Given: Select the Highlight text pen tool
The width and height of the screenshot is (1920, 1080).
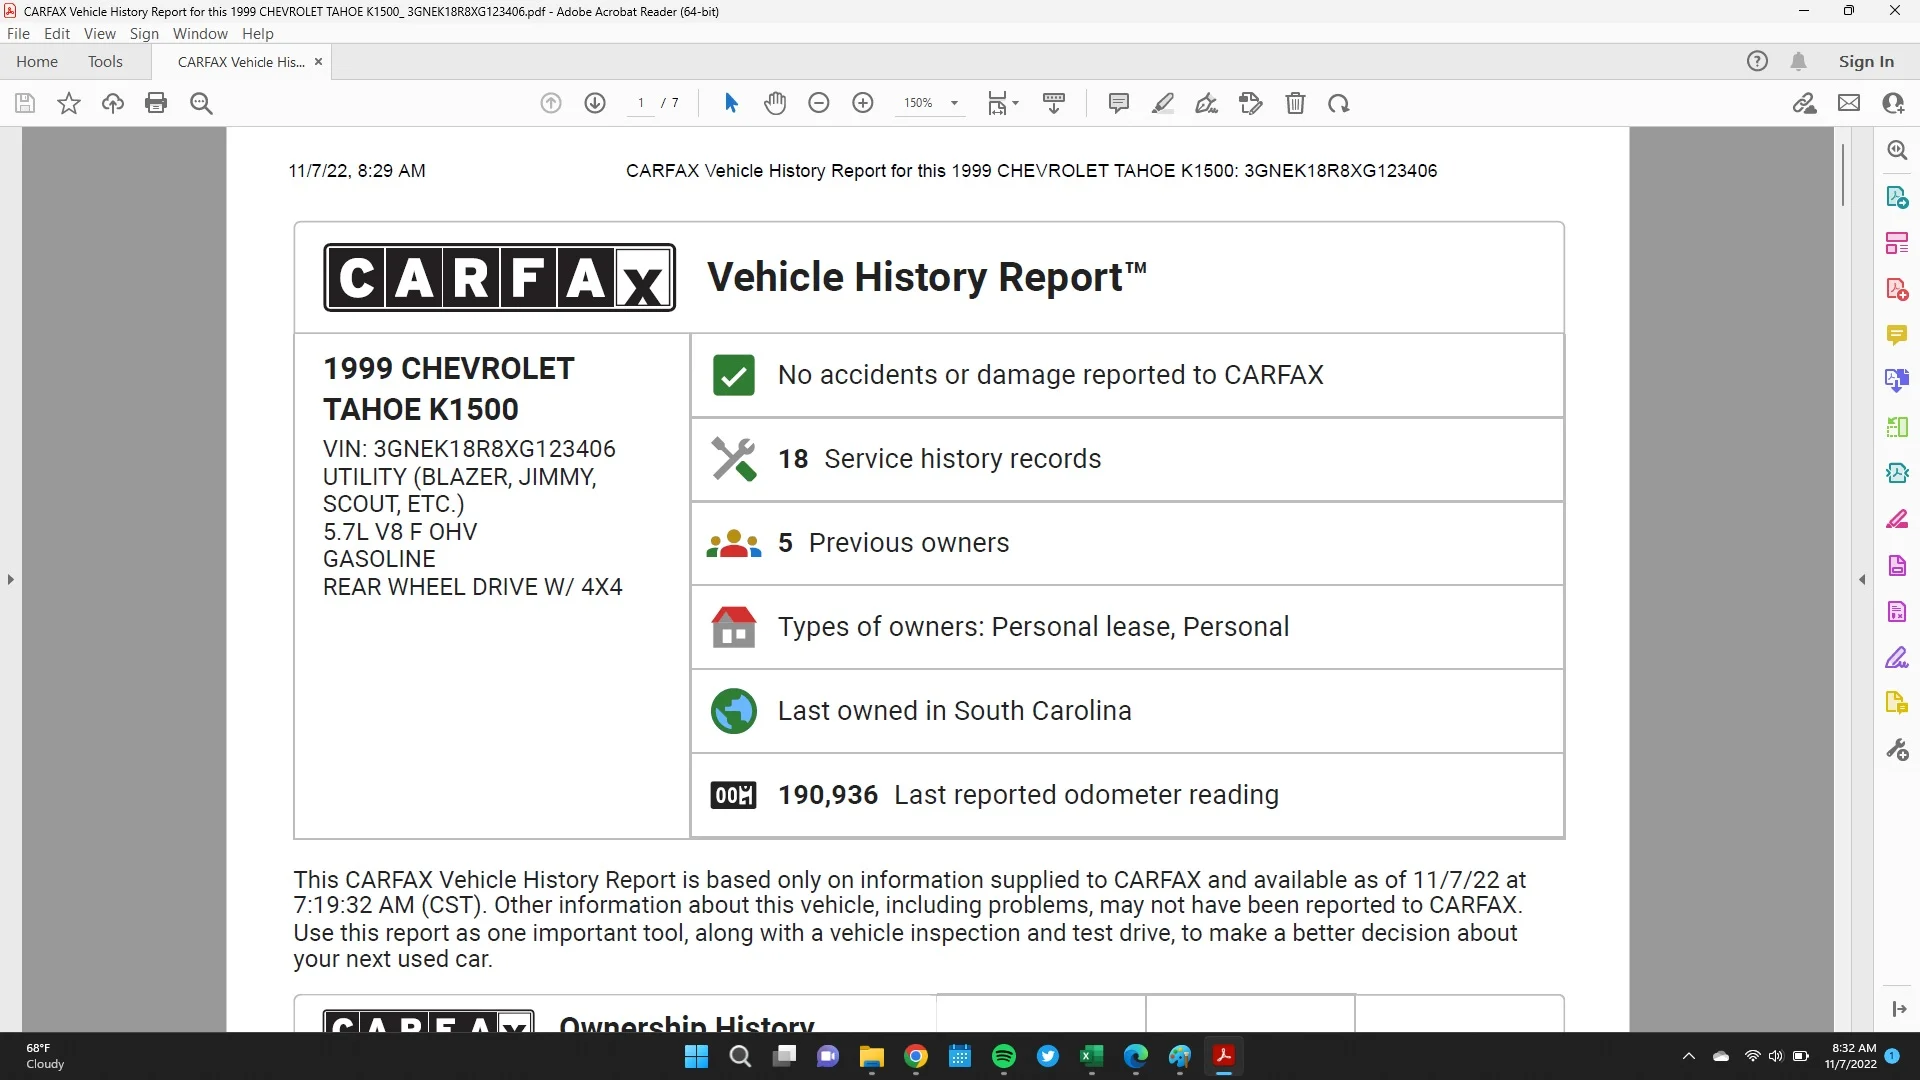Looking at the screenshot, I should (1163, 103).
